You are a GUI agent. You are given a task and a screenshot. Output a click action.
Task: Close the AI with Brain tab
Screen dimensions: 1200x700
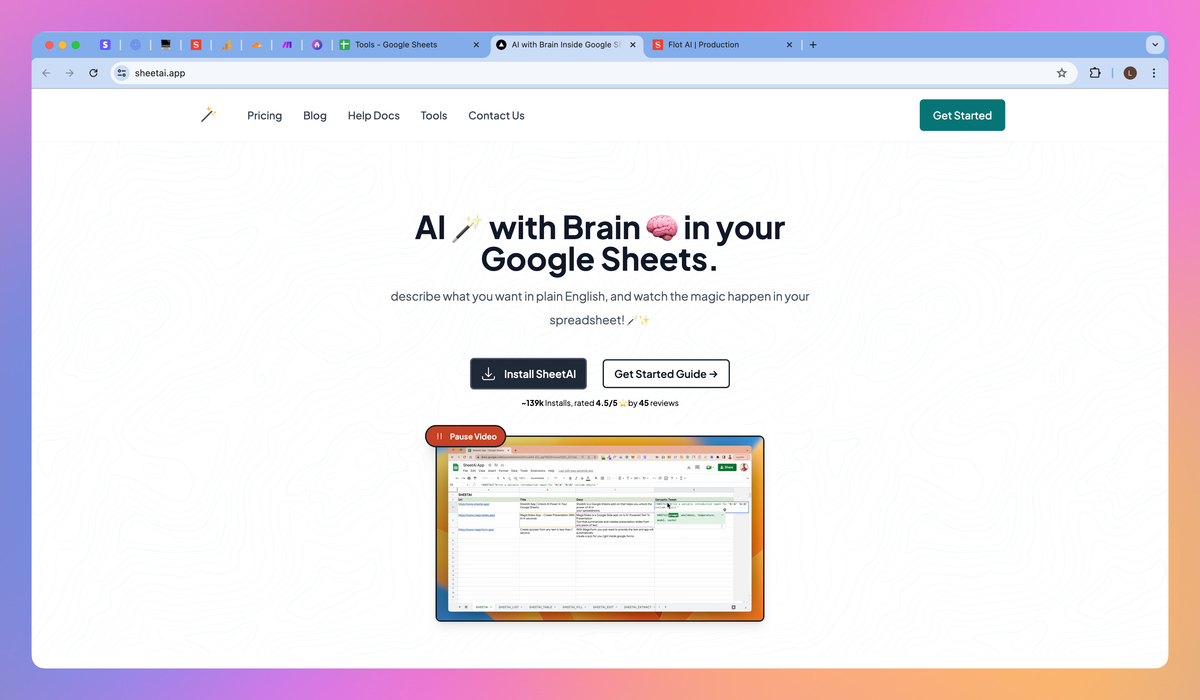632,45
